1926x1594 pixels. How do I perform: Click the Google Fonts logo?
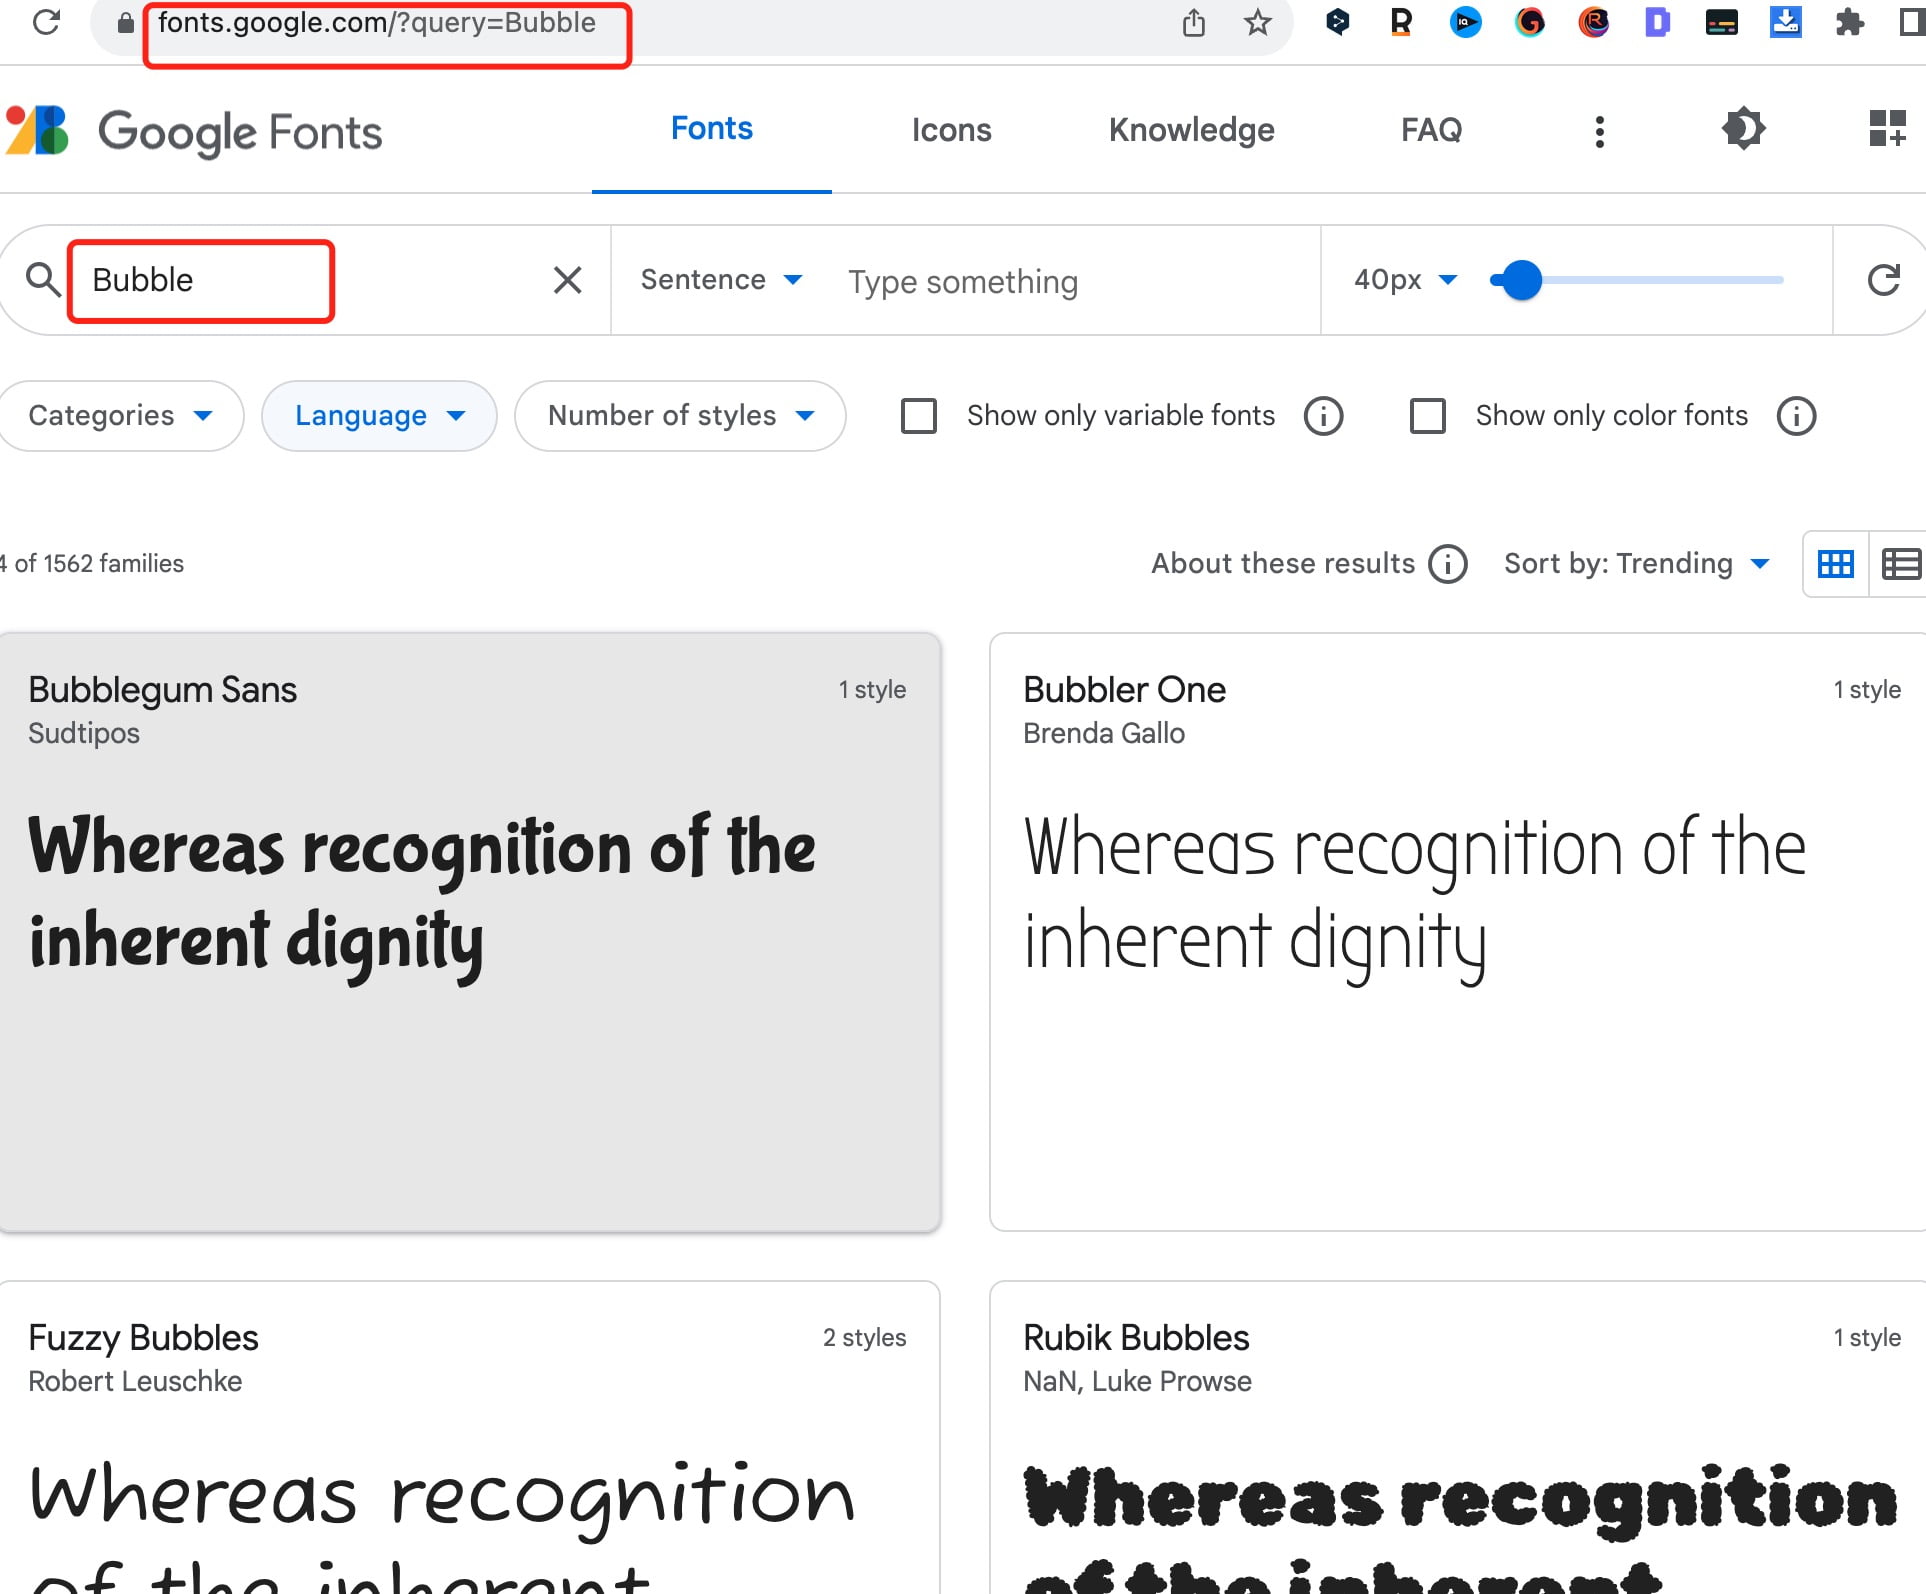pos(194,131)
